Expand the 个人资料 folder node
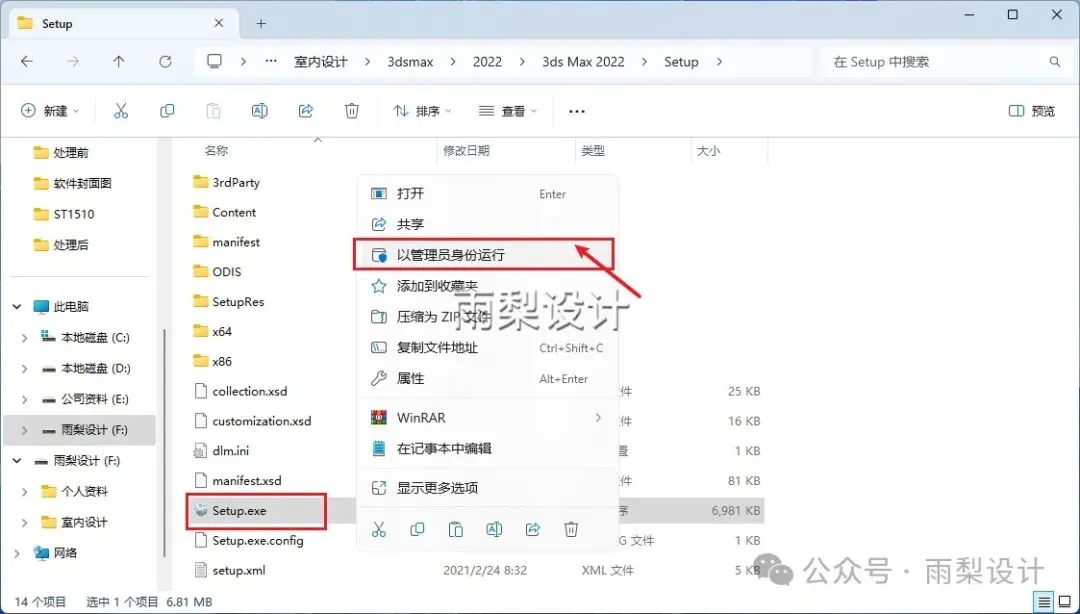This screenshot has width=1080, height=614. [25, 492]
